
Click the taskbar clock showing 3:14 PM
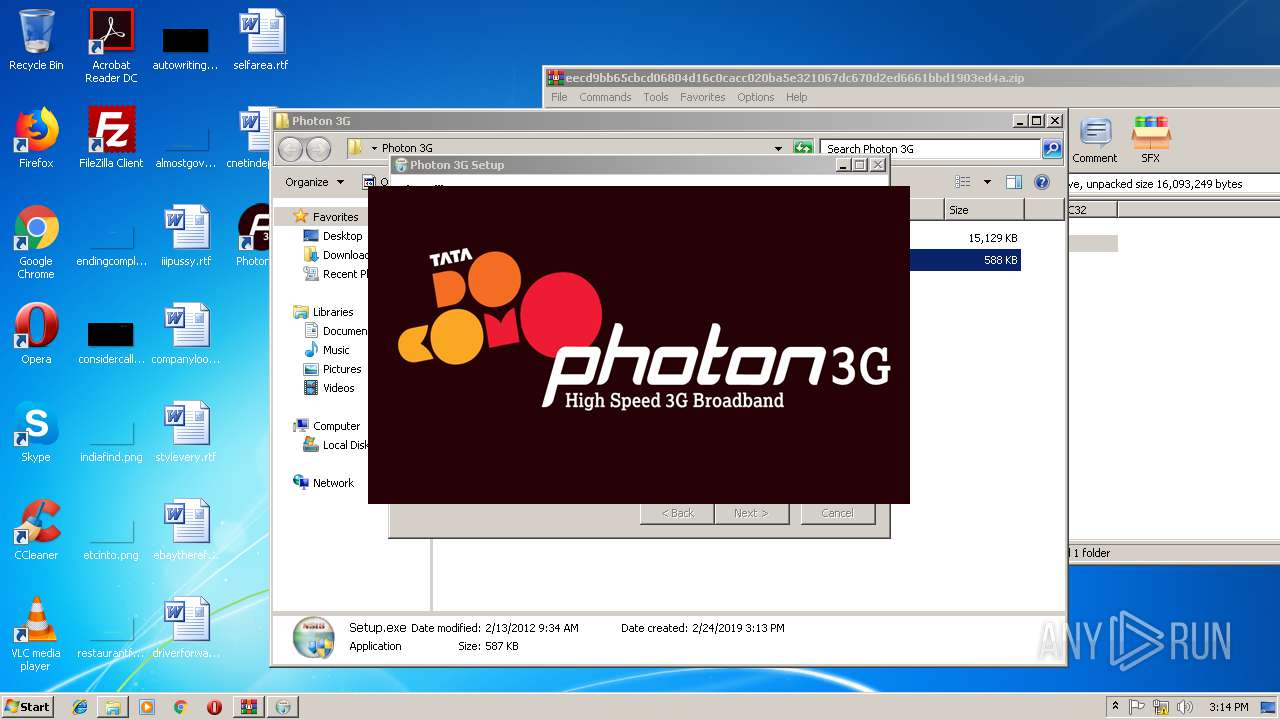[1228, 707]
